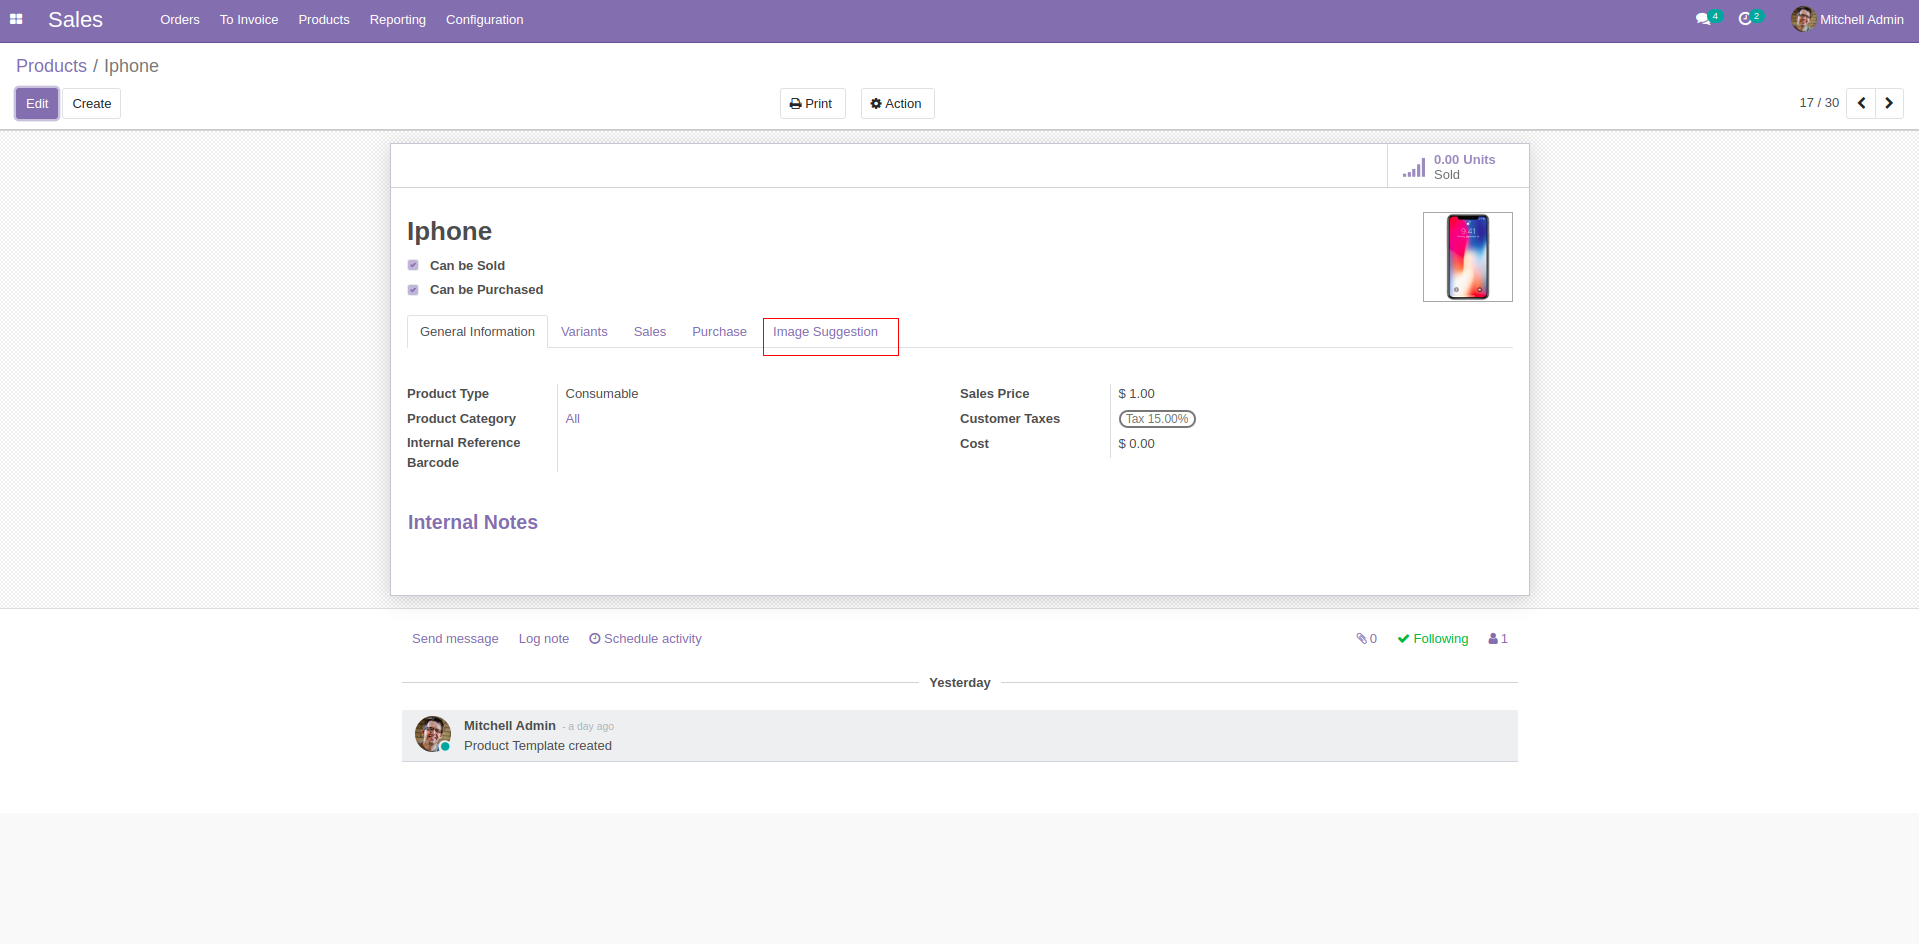
Task: Go to next record arrow
Action: point(1889,103)
